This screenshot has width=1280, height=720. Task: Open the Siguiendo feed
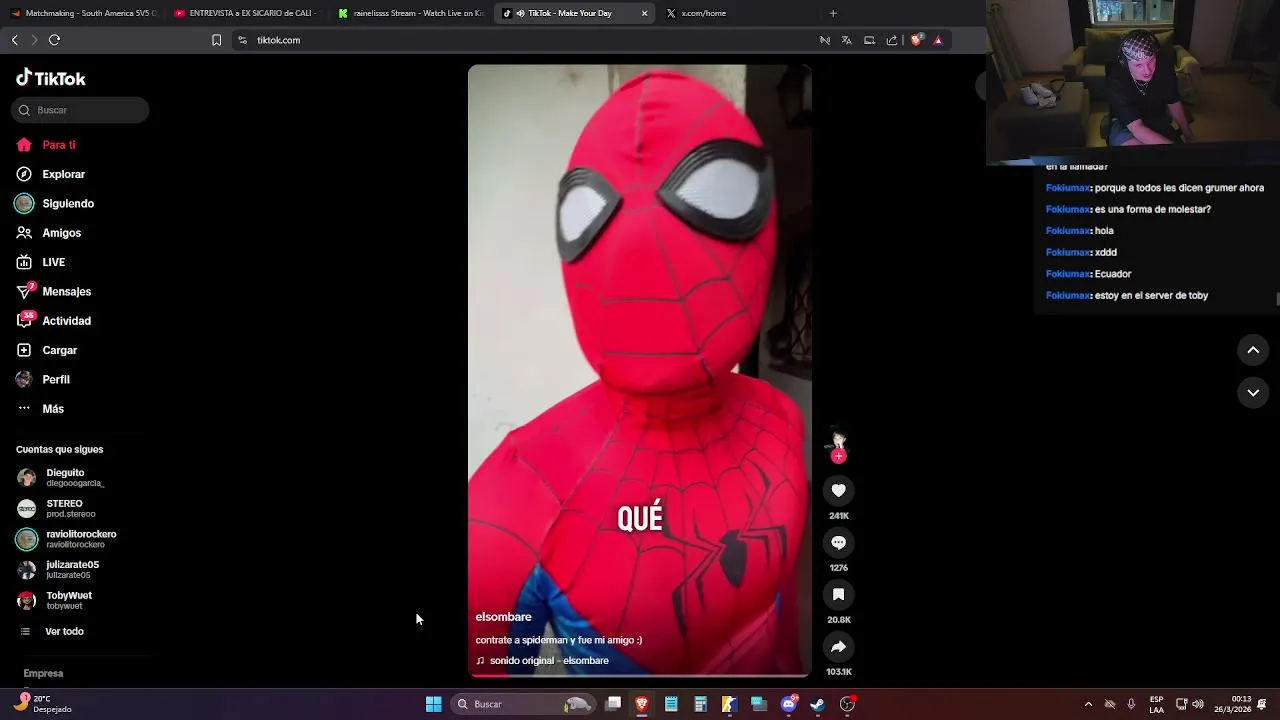point(55,203)
